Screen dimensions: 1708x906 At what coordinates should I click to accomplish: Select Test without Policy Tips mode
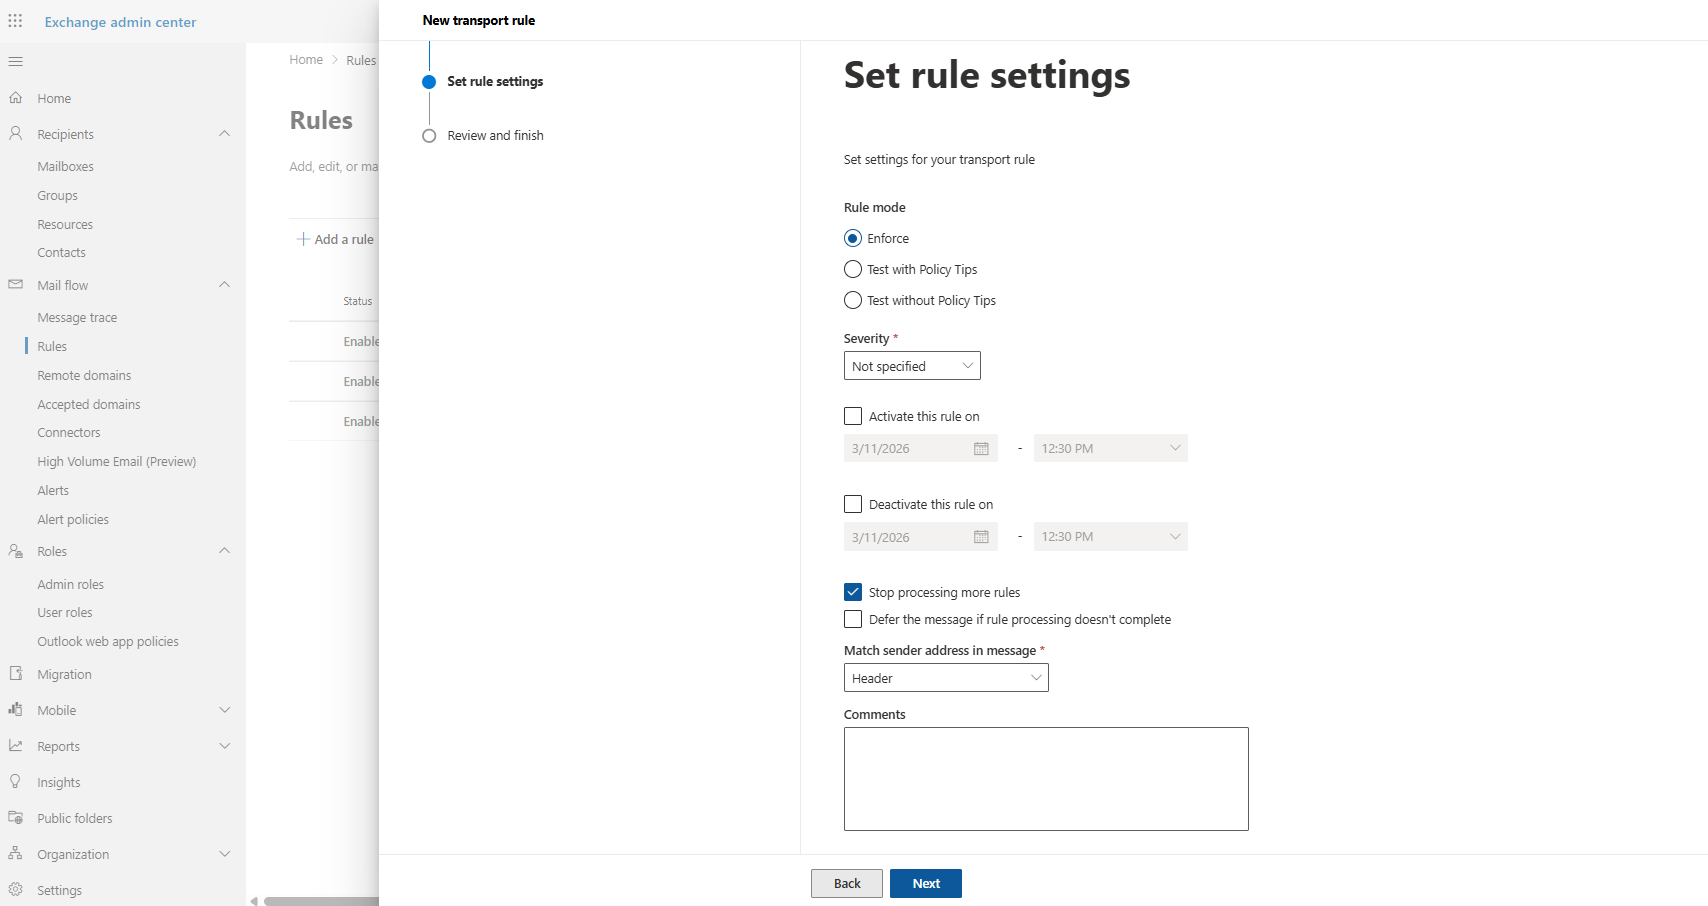[853, 301]
